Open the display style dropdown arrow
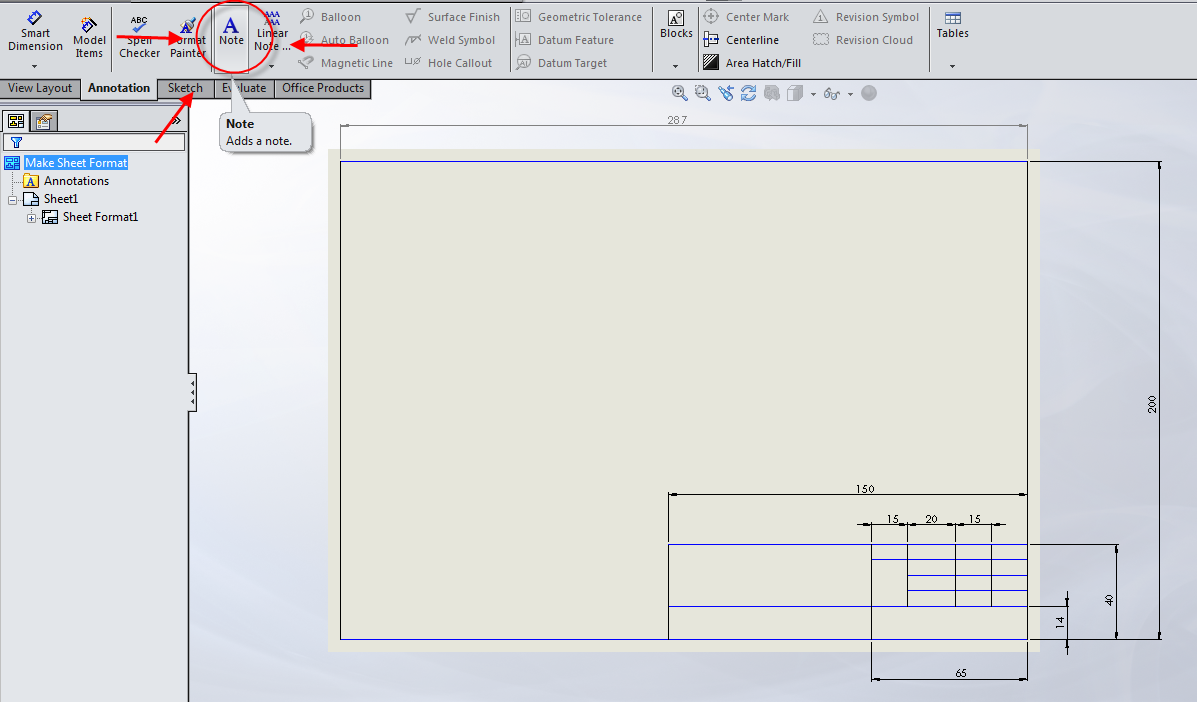 pos(813,93)
